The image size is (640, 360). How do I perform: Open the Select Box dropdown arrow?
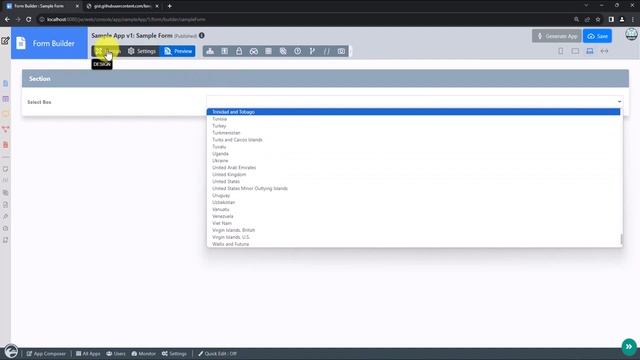[619, 102]
